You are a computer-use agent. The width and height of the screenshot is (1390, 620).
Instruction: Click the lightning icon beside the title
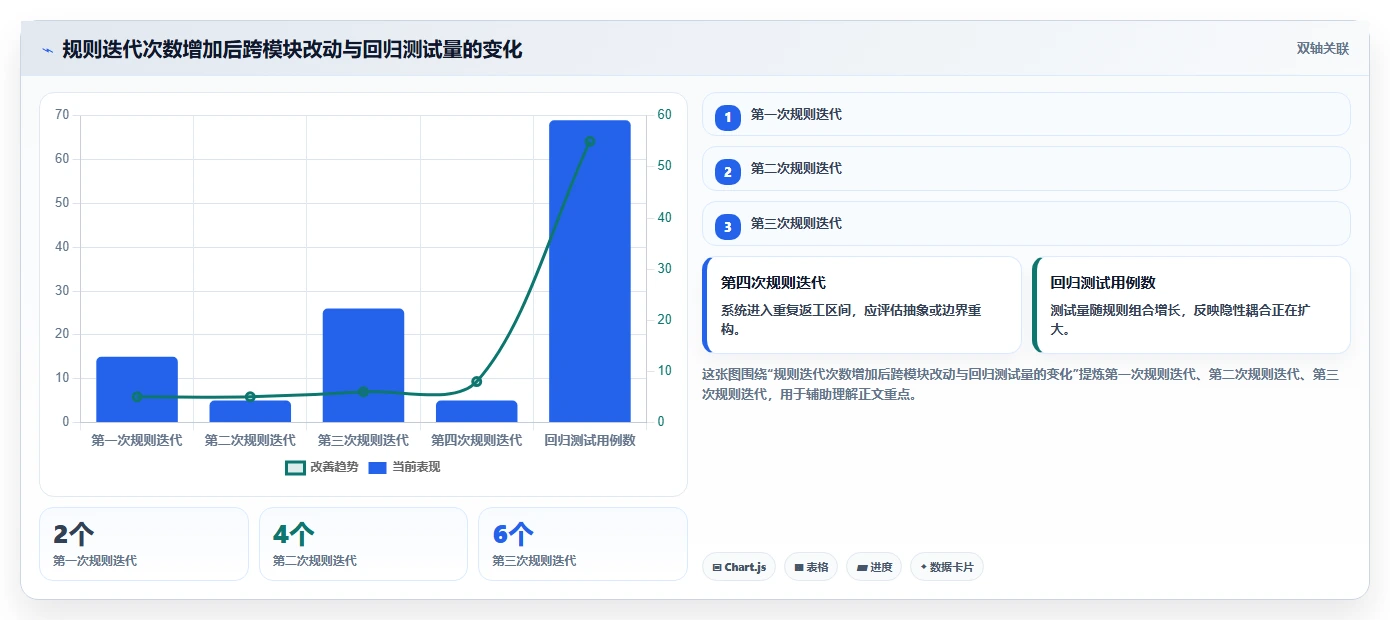point(47,50)
